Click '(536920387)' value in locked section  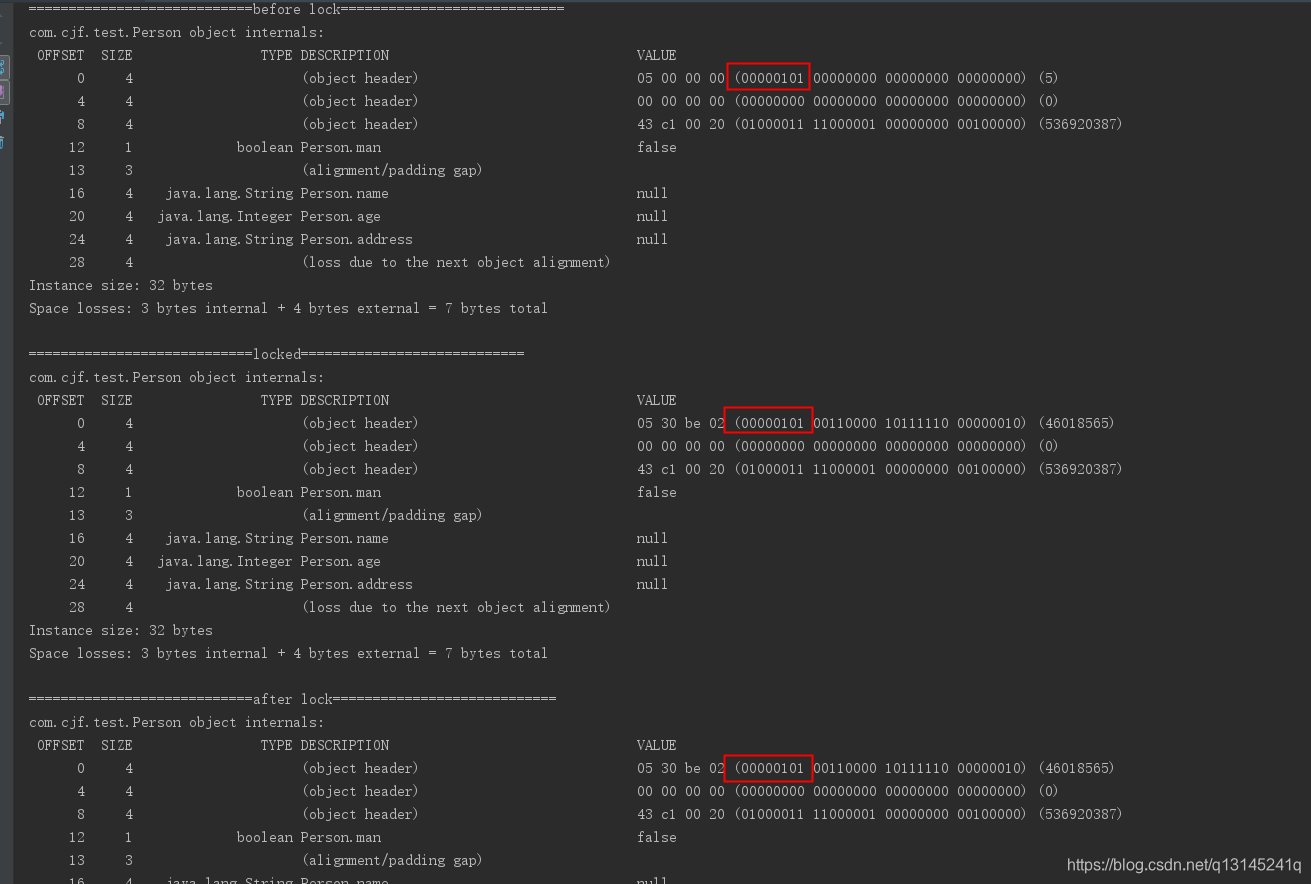(x=1080, y=469)
